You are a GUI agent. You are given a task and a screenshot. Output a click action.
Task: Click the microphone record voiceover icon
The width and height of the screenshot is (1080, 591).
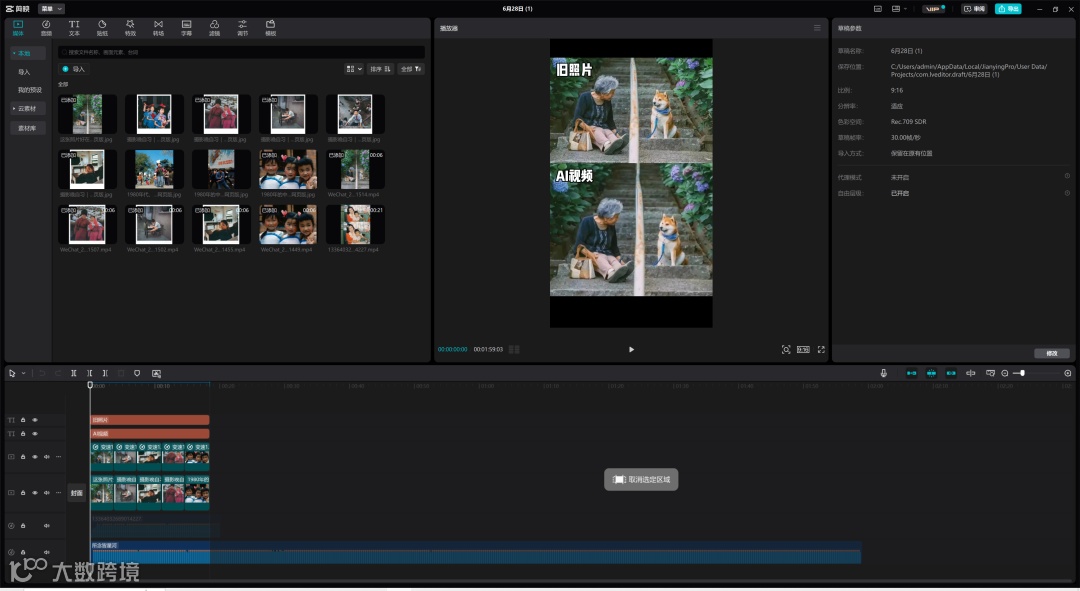tap(884, 373)
